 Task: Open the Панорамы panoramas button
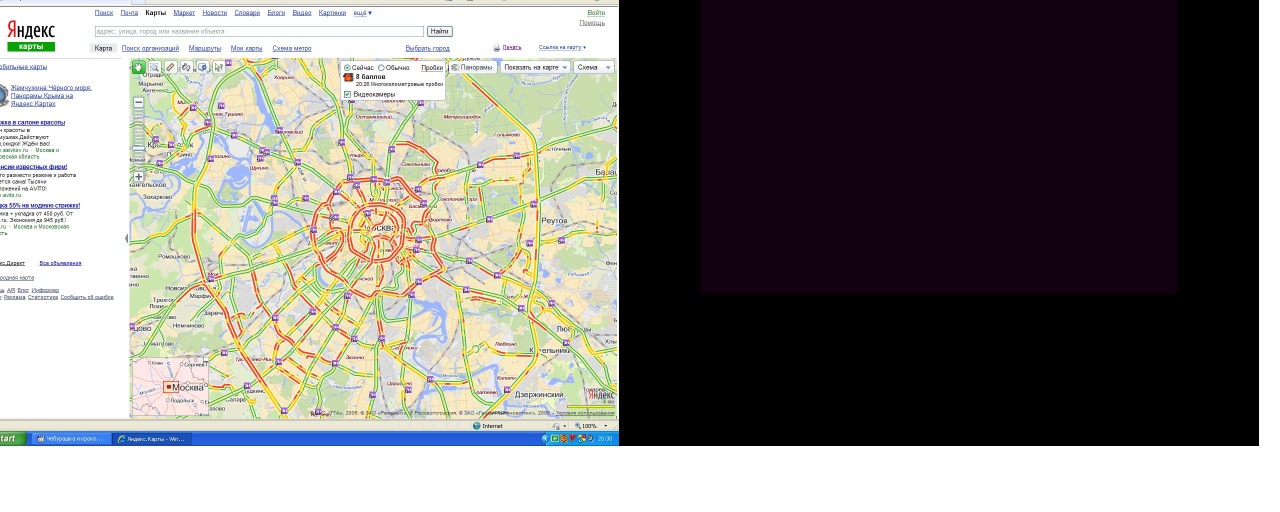coord(472,67)
